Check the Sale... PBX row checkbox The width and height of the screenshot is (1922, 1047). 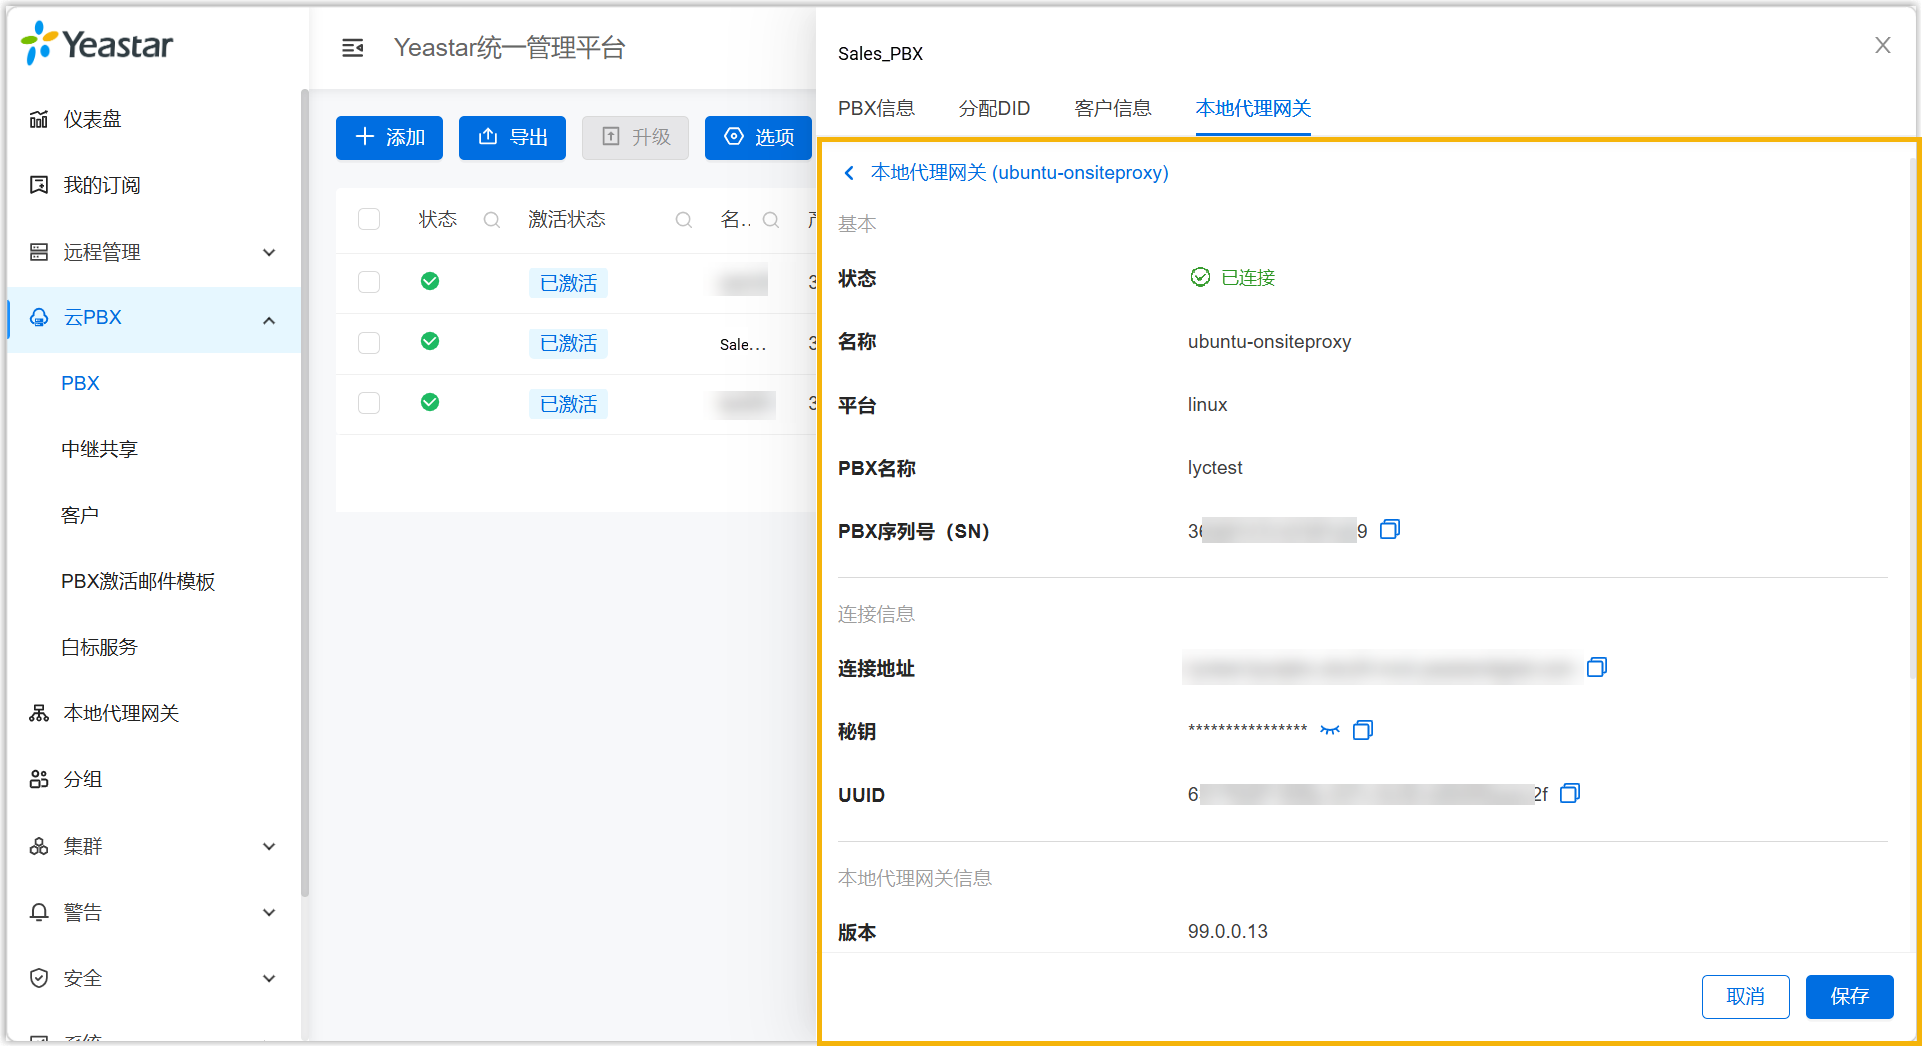tap(369, 343)
